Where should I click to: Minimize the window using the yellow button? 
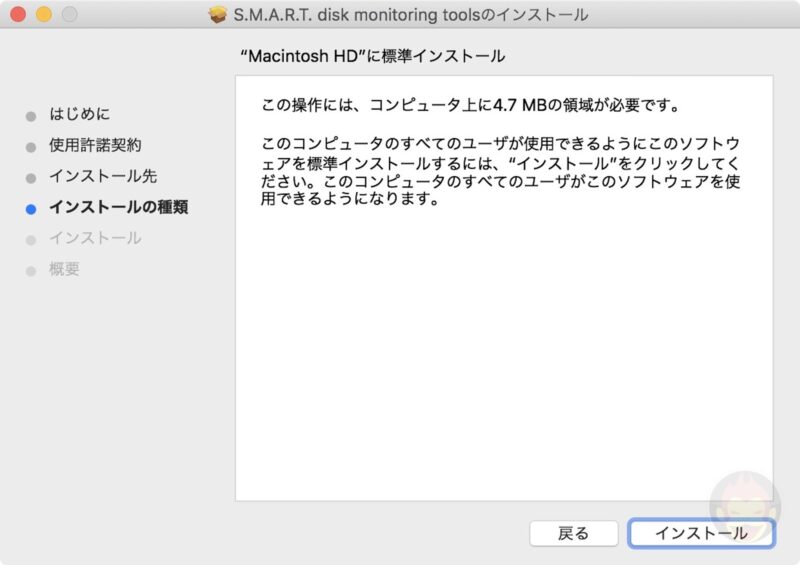point(43,15)
